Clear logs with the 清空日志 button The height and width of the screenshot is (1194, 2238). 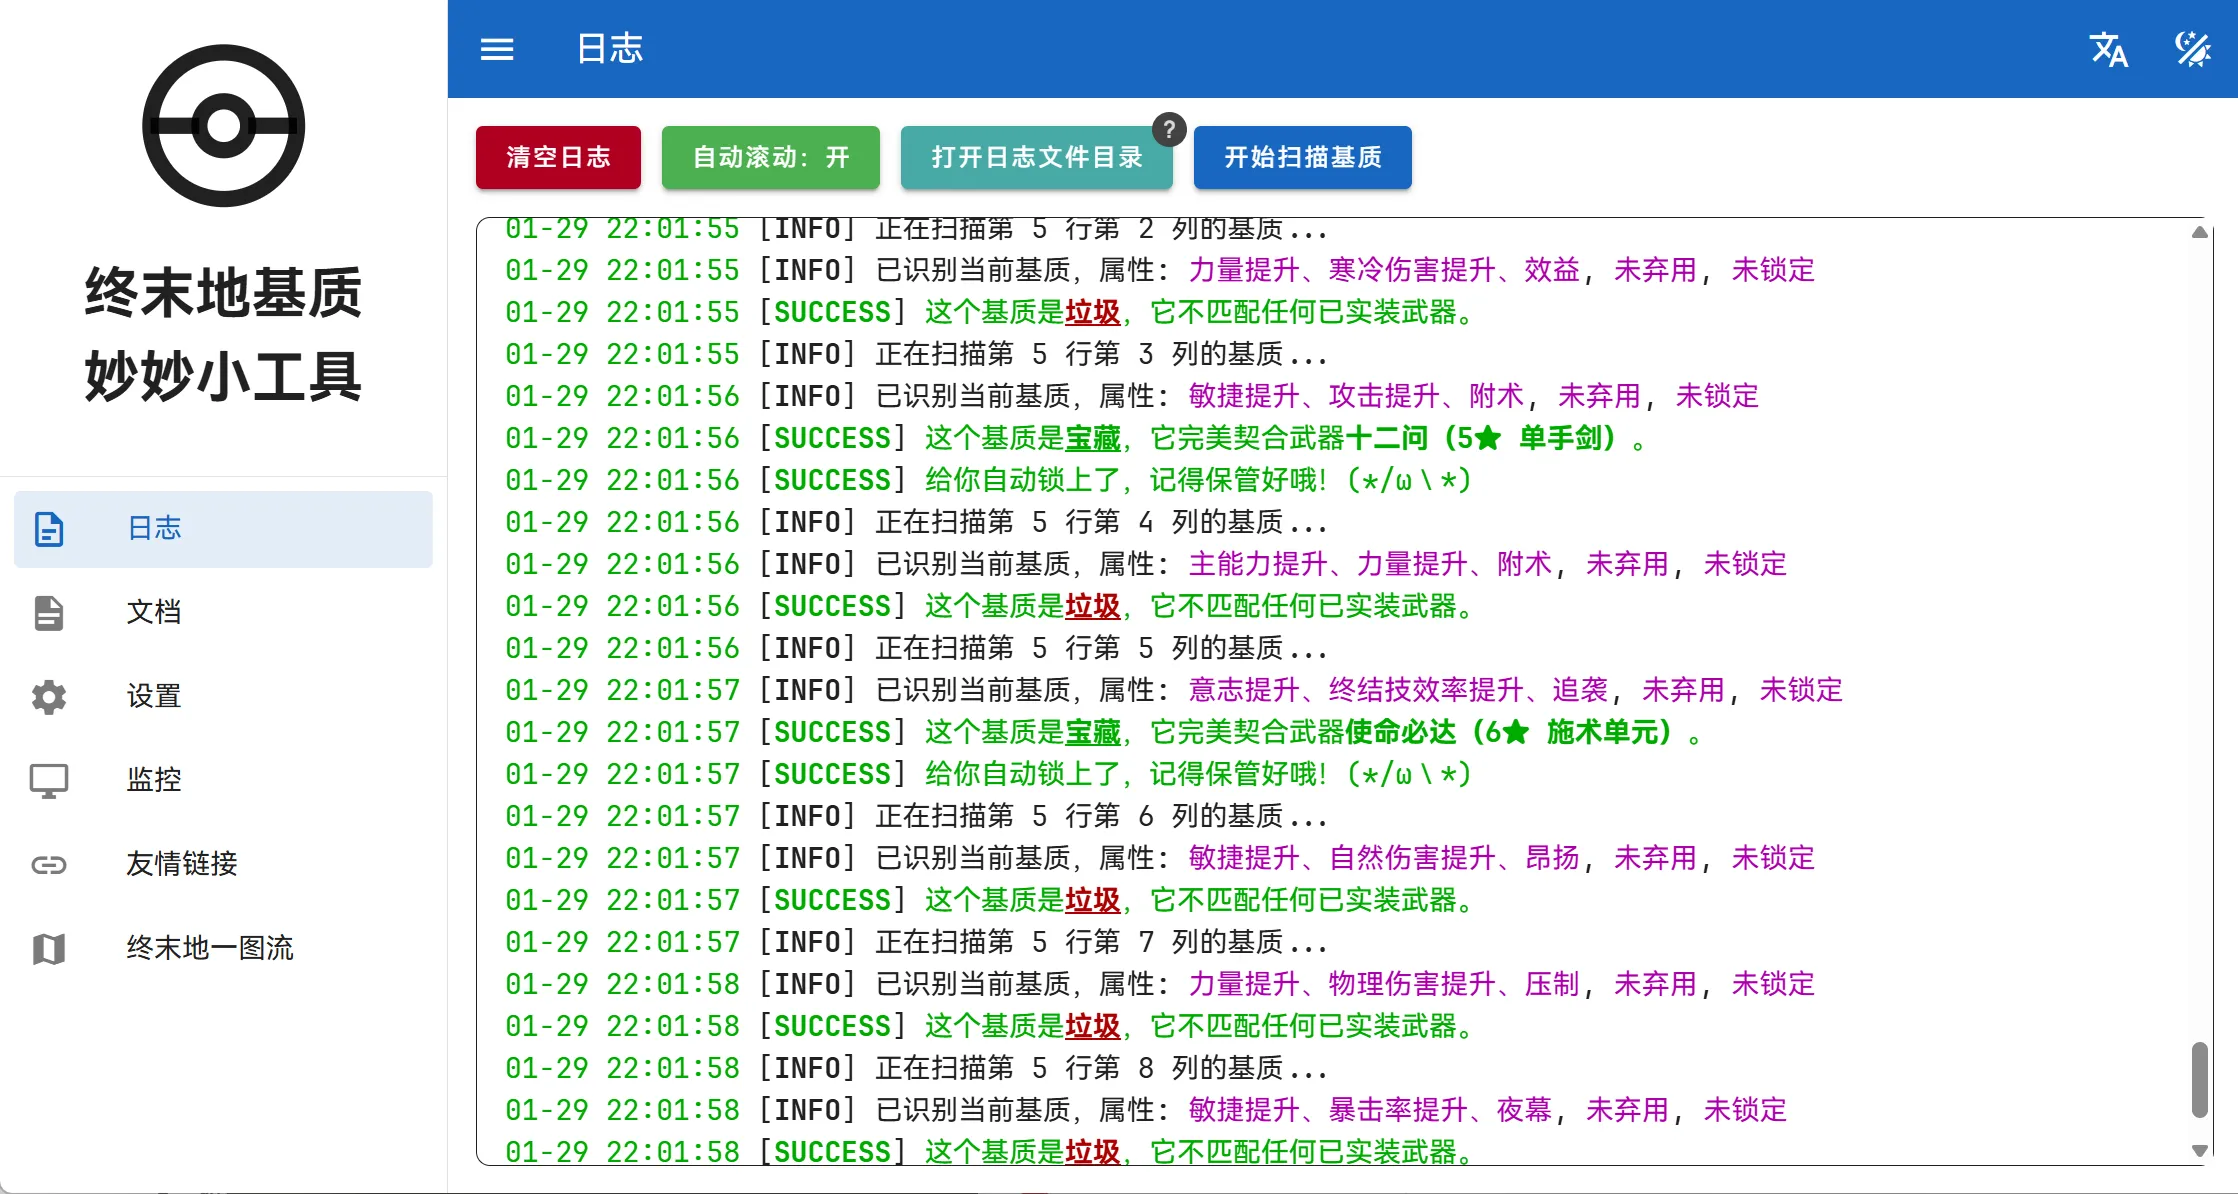[x=558, y=157]
